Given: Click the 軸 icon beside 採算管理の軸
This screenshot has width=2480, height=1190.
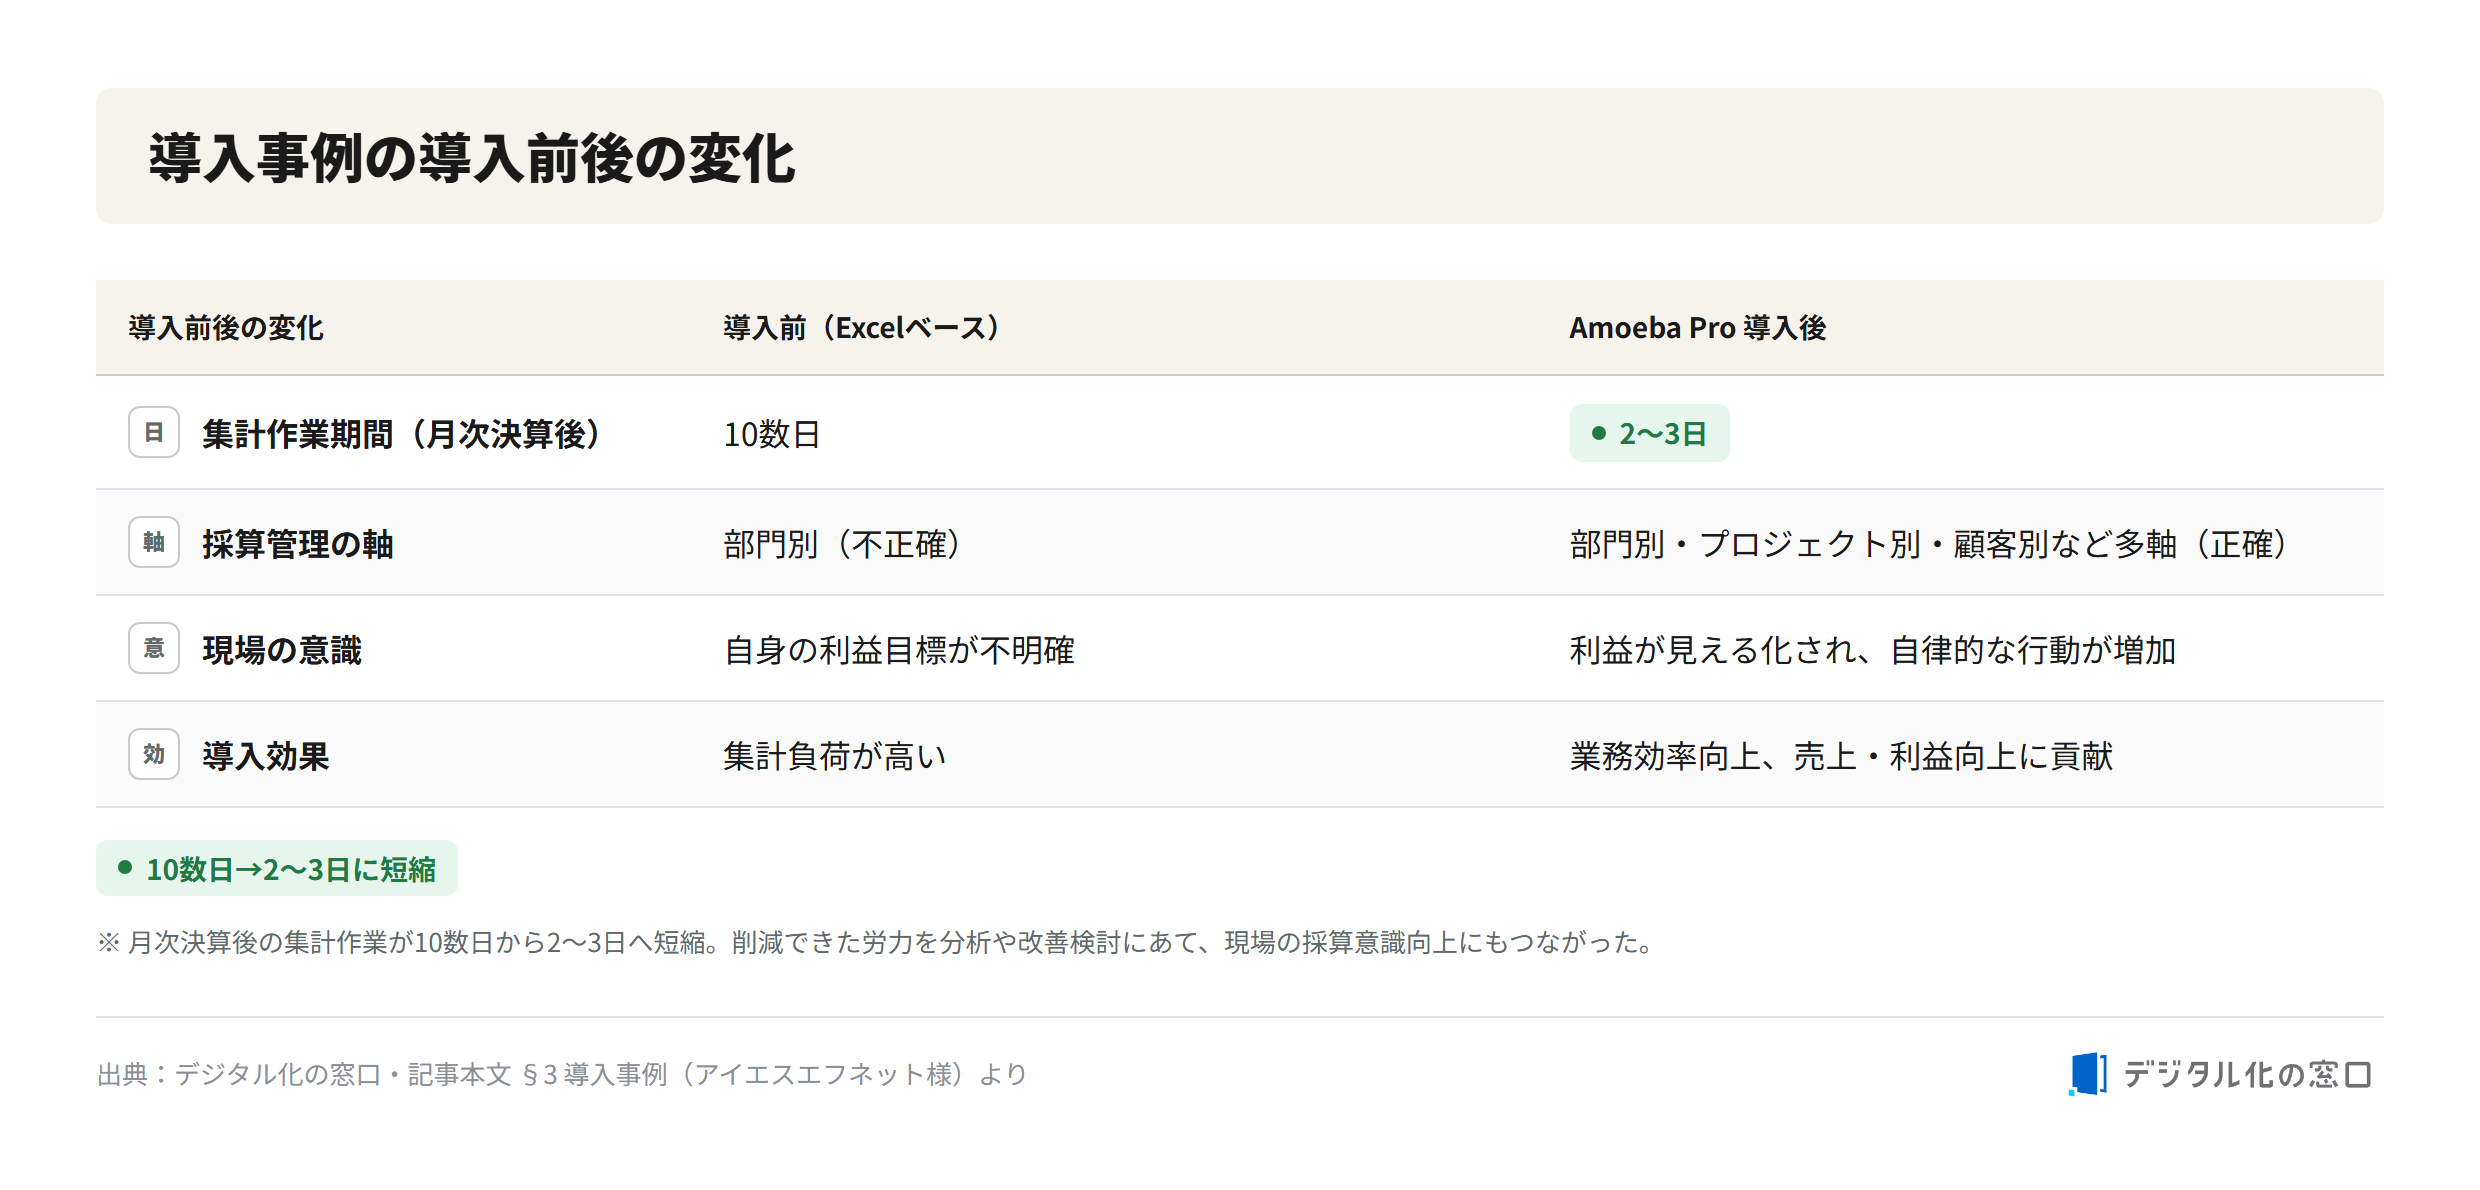Looking at the screenshot, I should [x=154, y=542].
